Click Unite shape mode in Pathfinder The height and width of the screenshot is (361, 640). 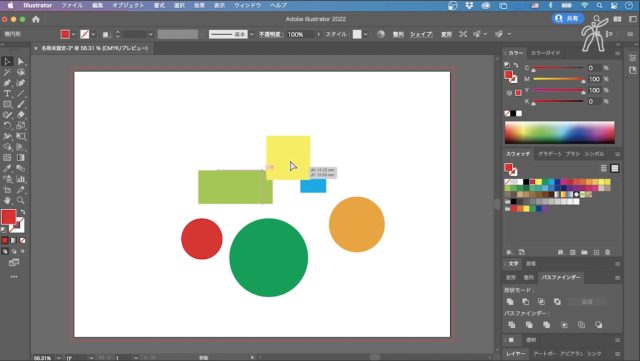click(x=510, y=302)
